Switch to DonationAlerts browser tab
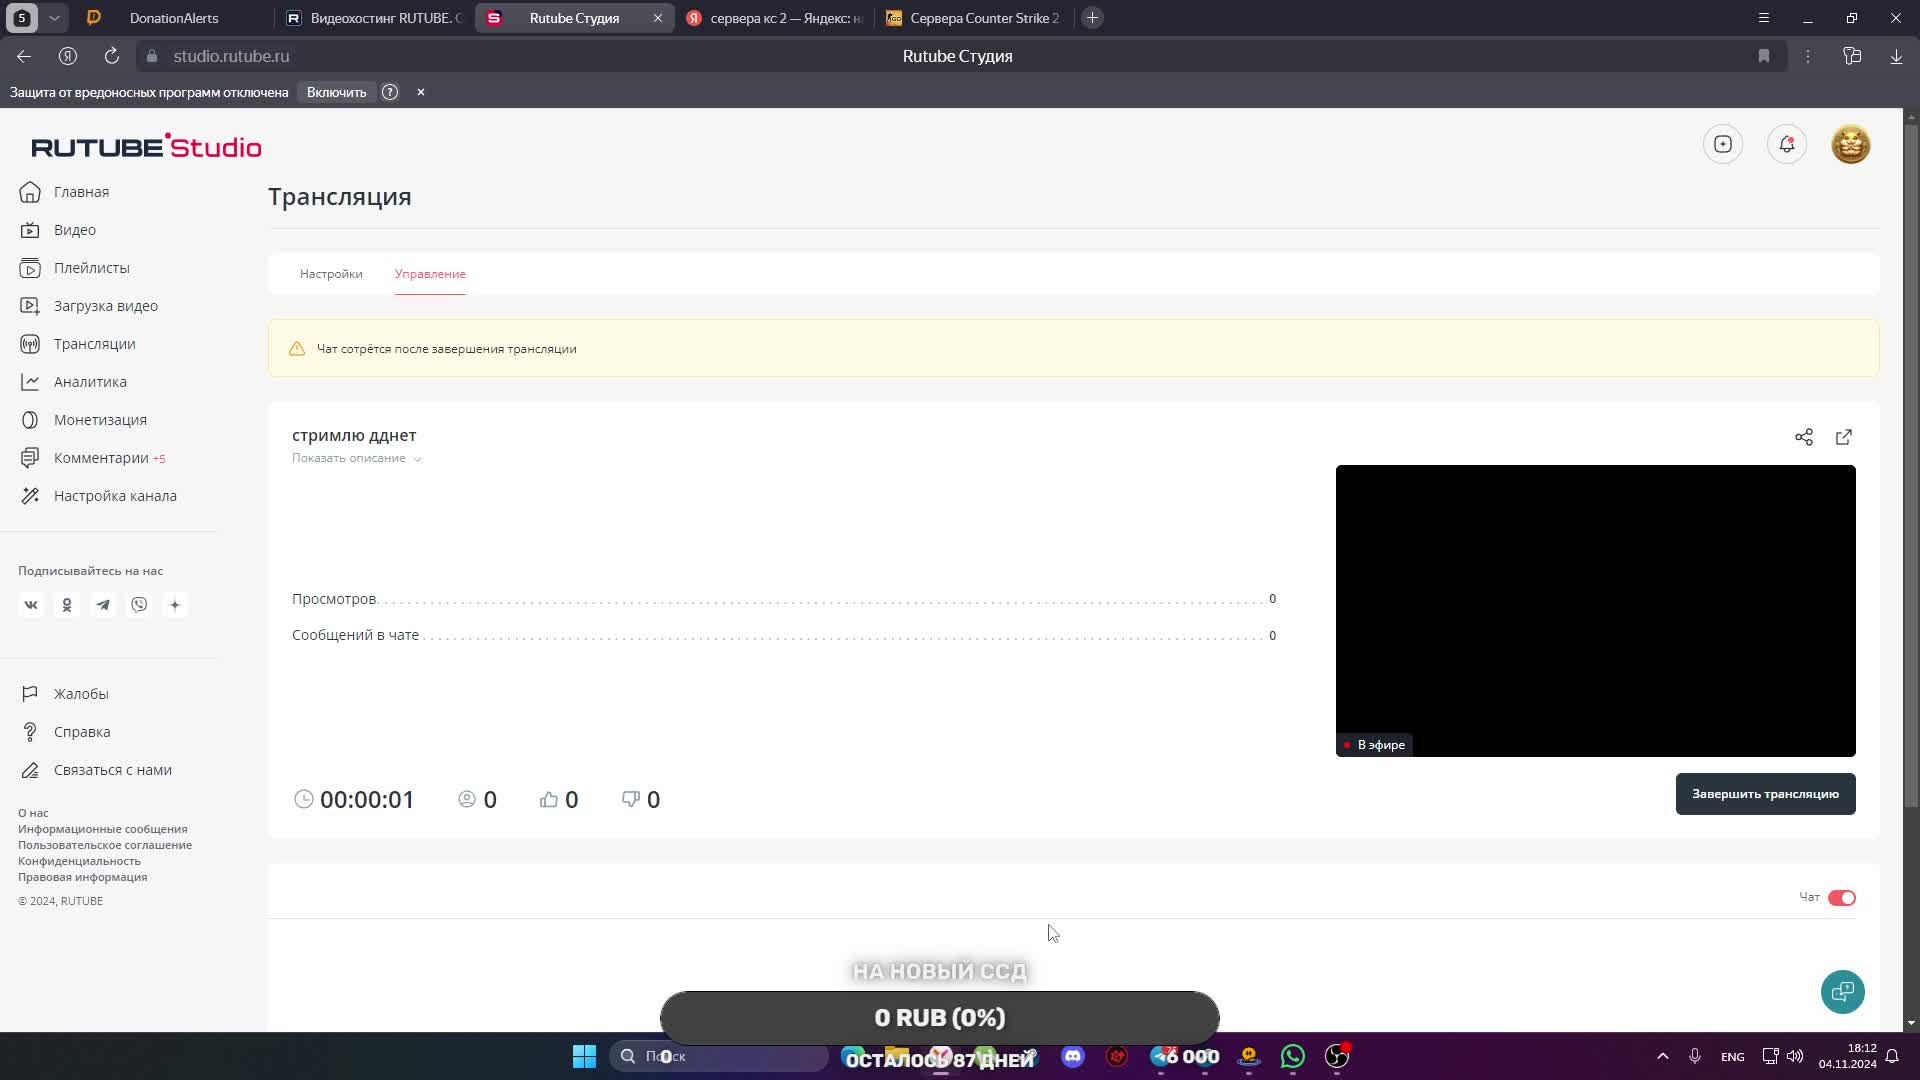 pyautogui.click(x=174, y=18)
